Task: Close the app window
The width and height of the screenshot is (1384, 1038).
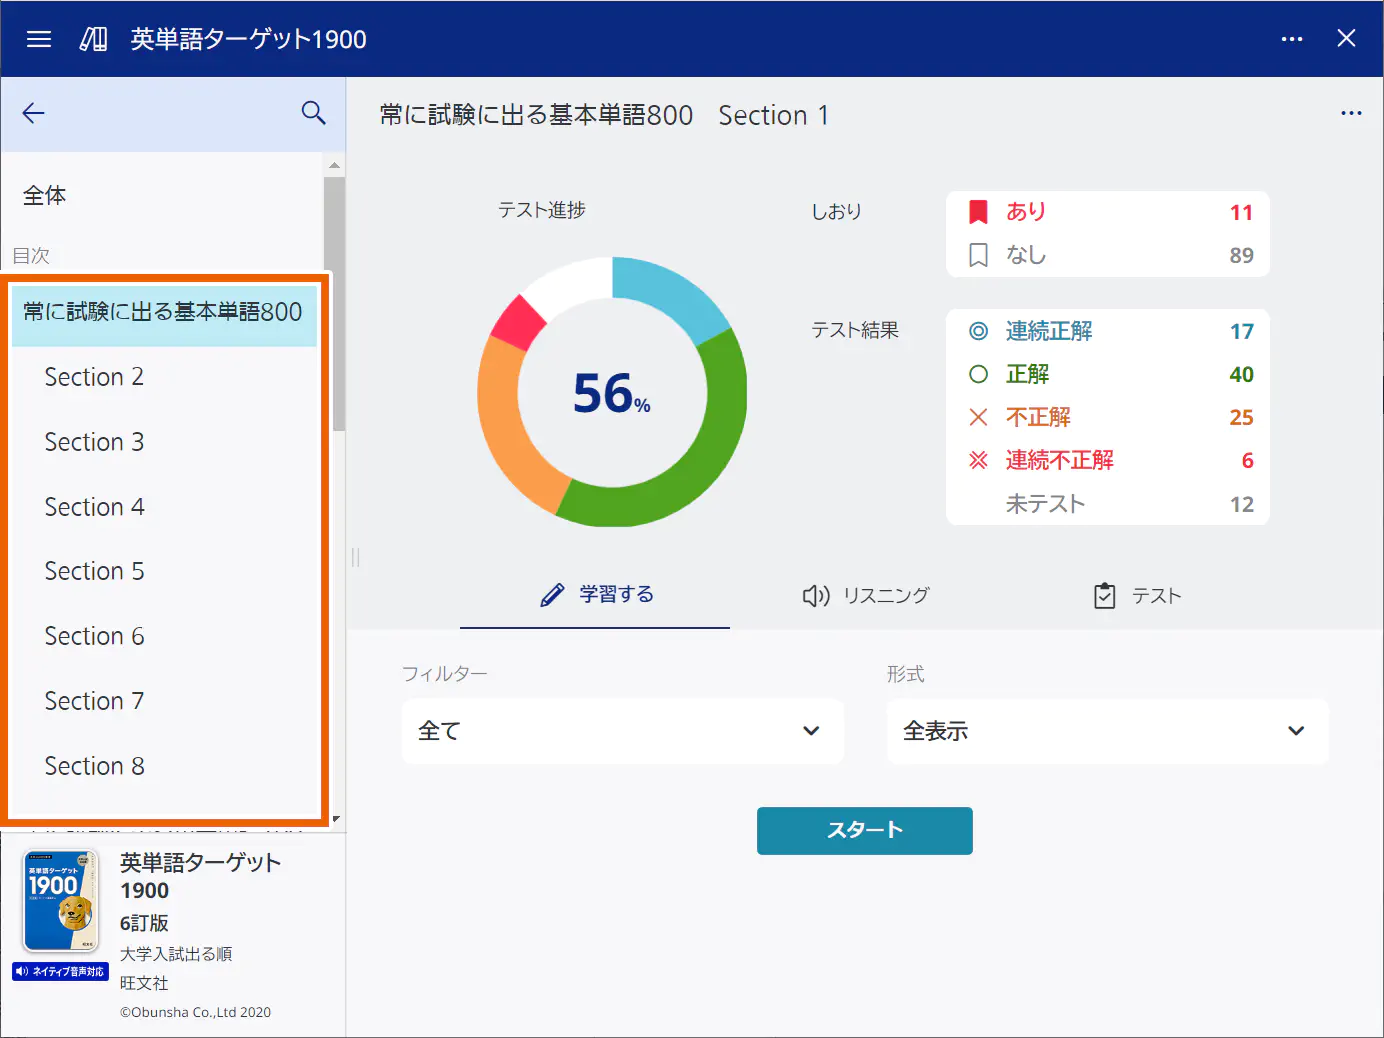Action: [1347, 38]
